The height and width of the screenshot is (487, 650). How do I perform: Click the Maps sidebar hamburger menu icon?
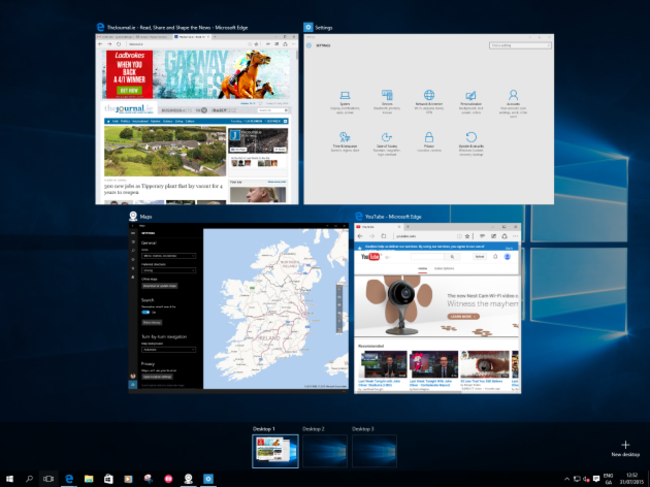(x=133, y=233)
